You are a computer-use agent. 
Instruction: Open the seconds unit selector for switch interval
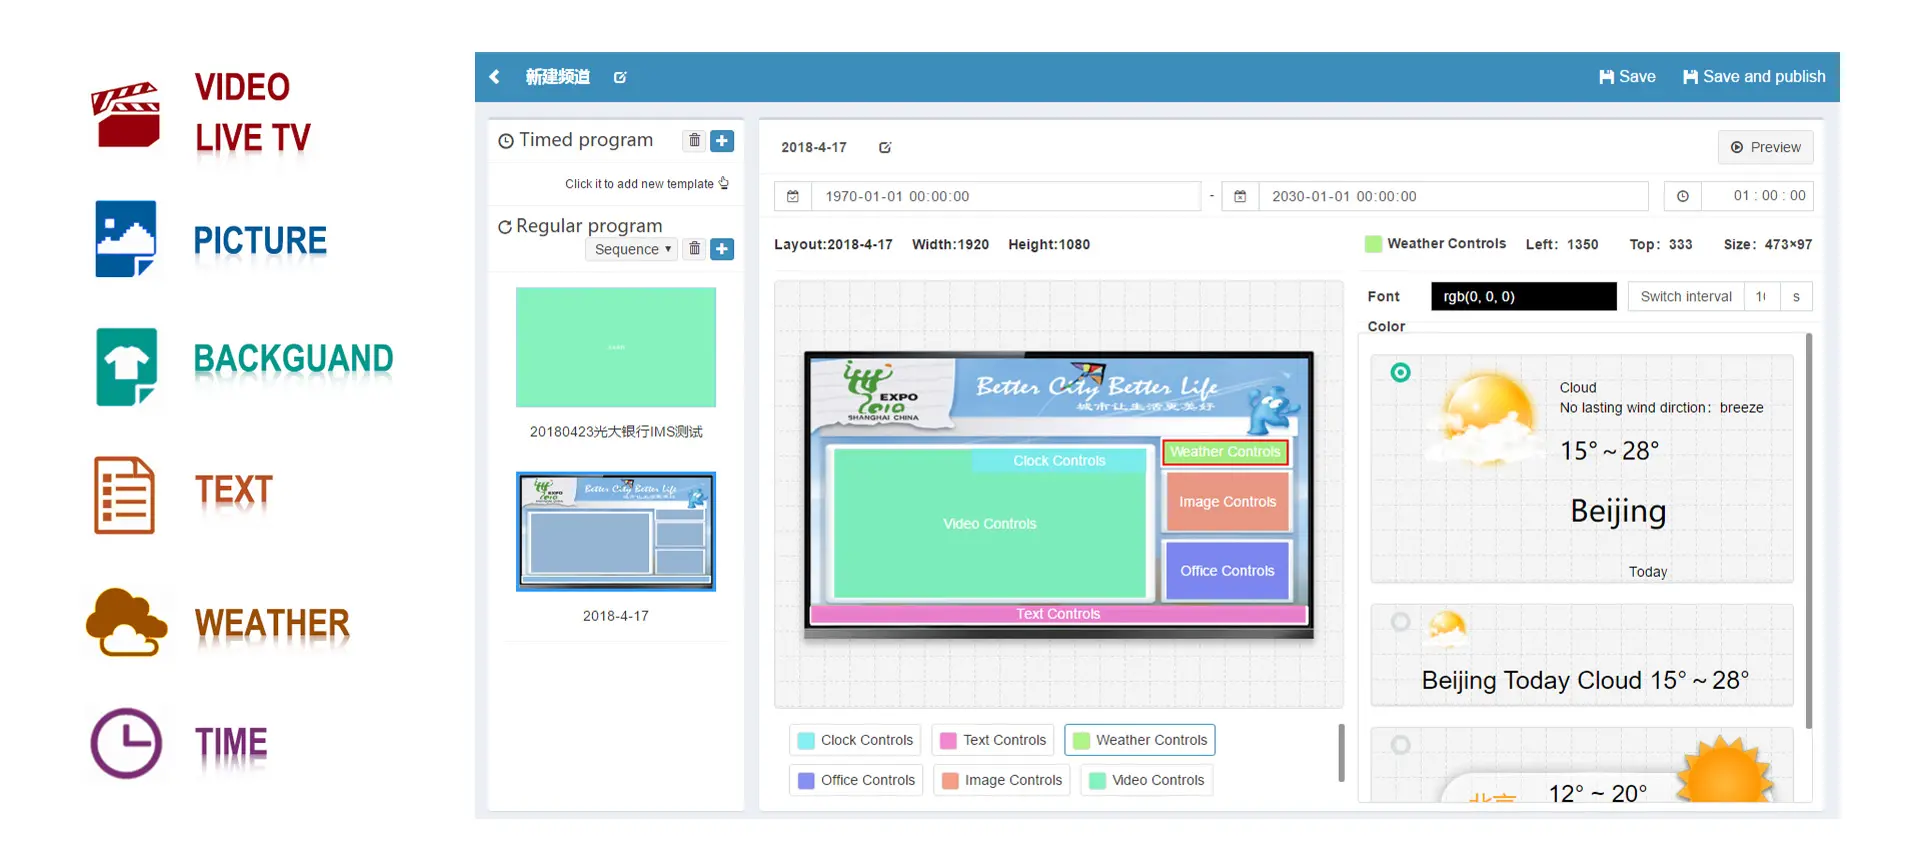point(1796,297)
